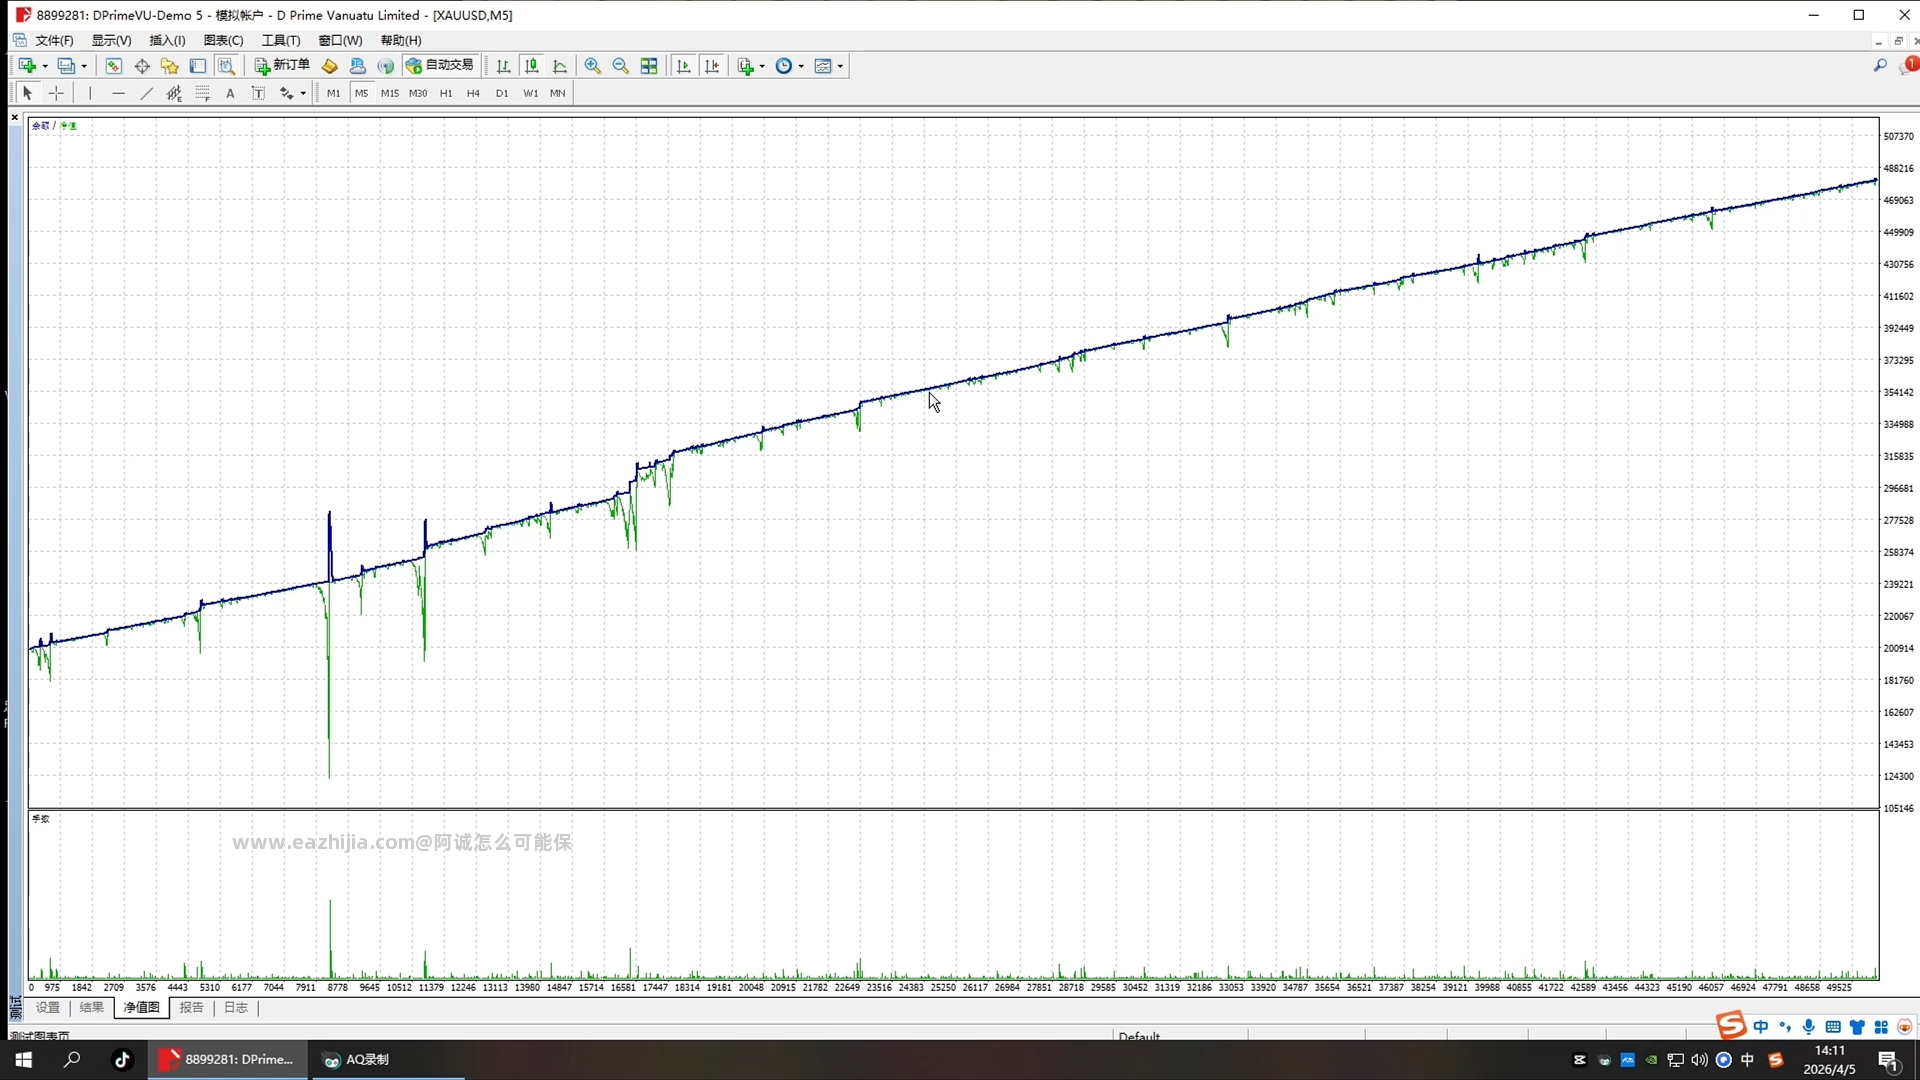Open the 显示(V) menu
This screenshot has height=1080, width=1920.
click(111, 40)
